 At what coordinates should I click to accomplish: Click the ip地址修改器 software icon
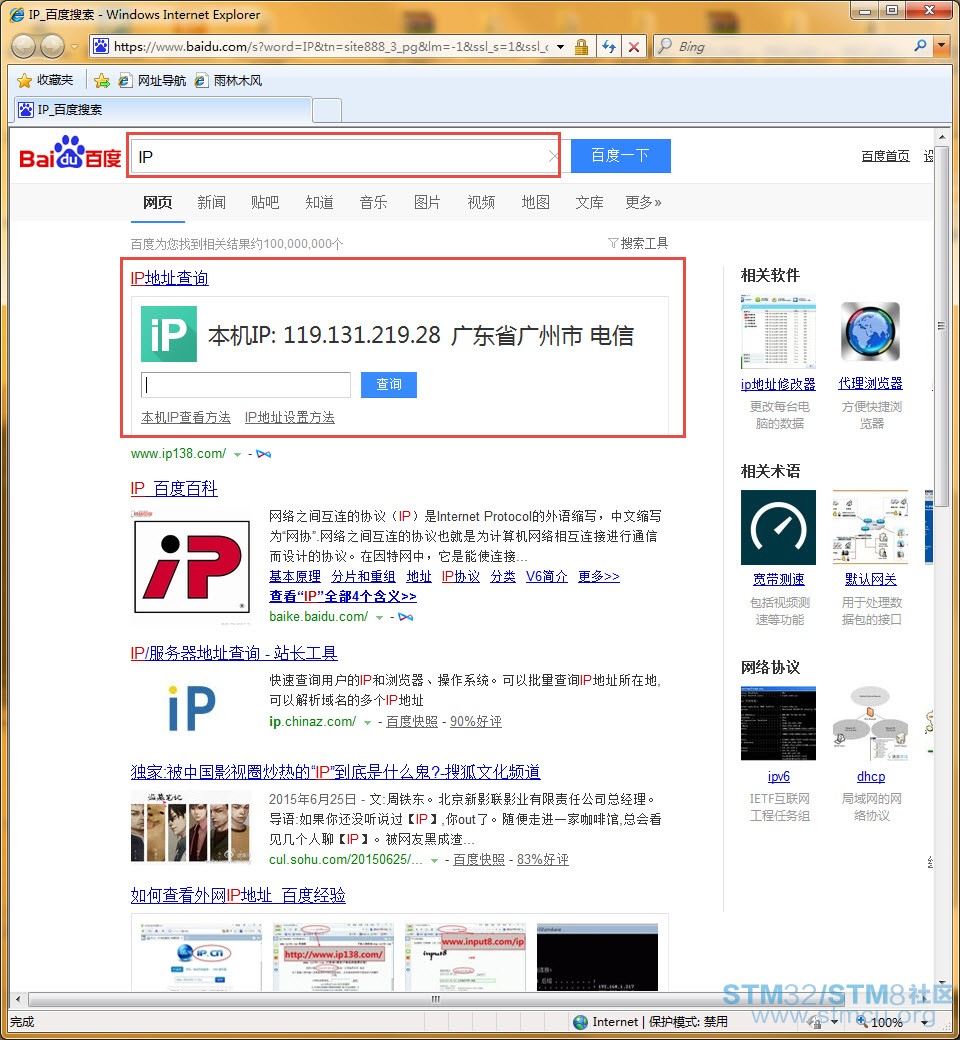pyautogui.click(x=778, y=332)
